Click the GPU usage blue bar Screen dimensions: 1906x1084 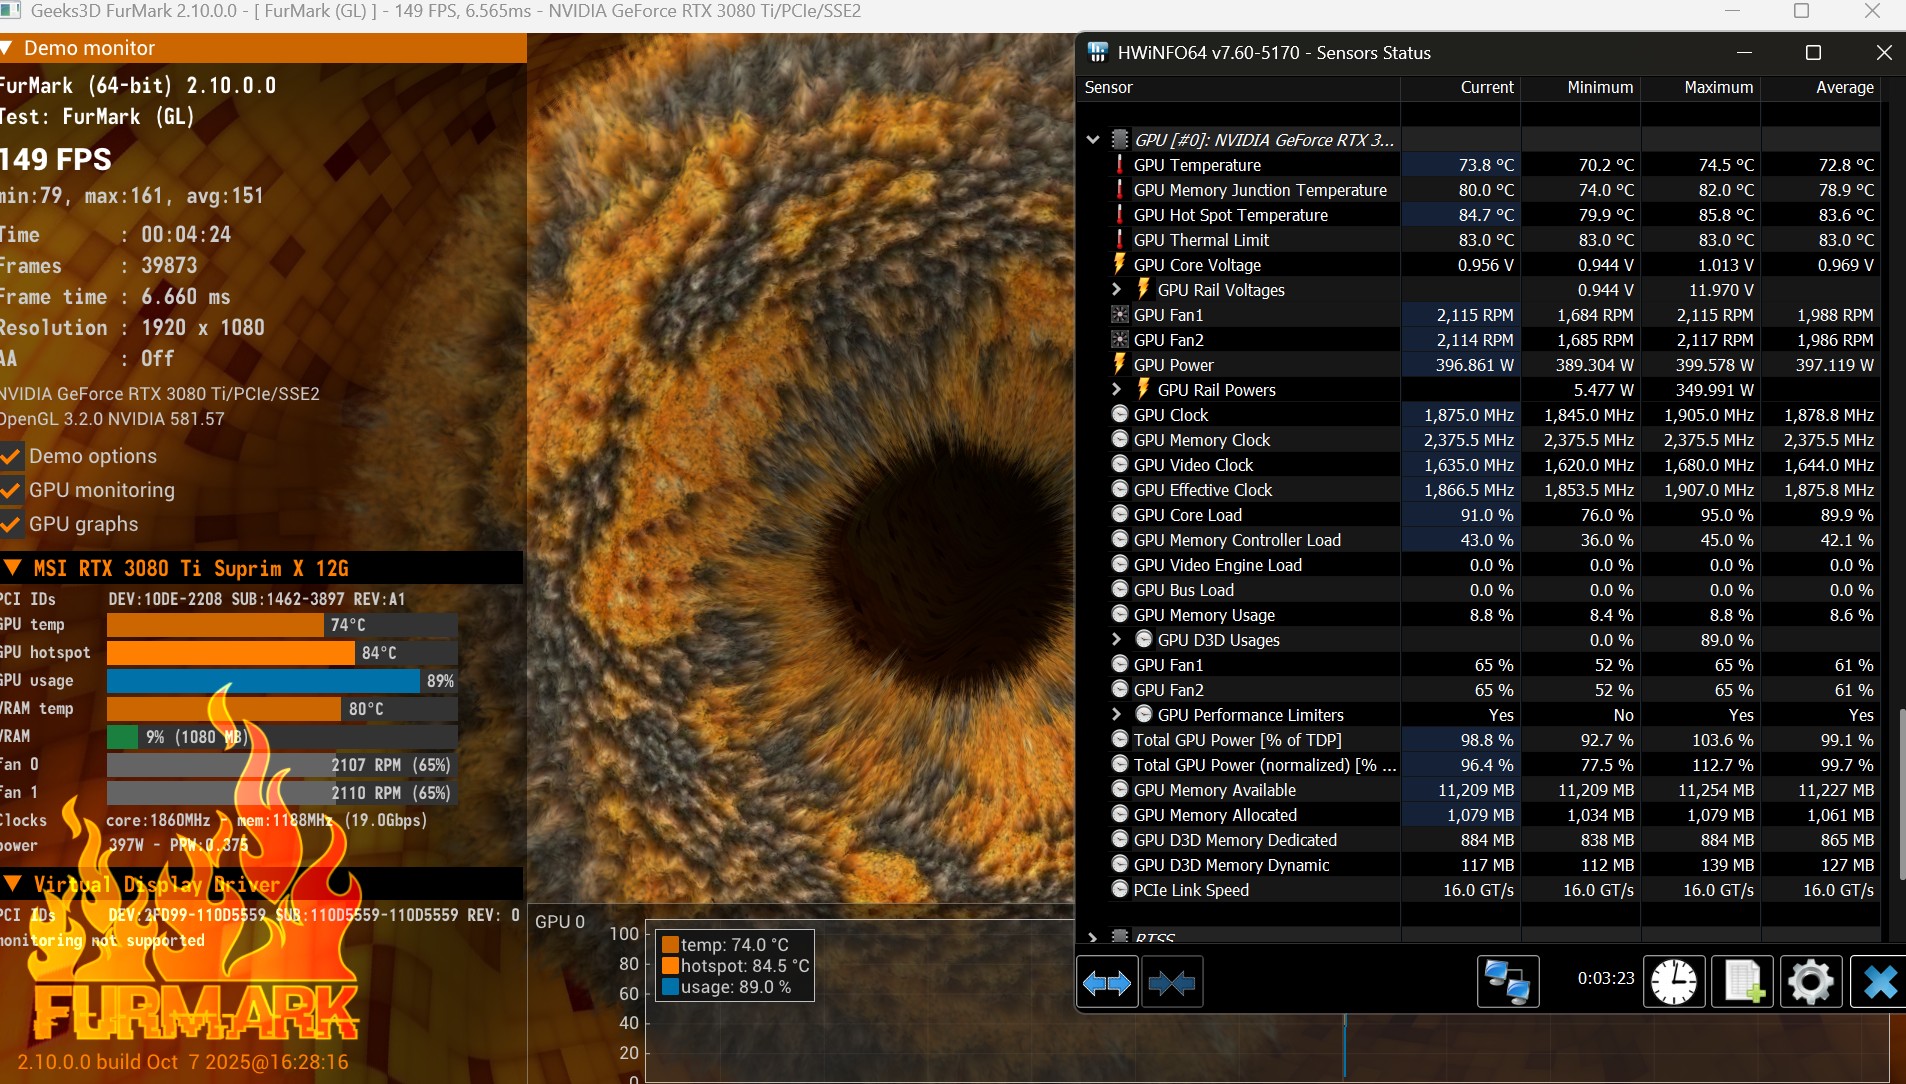(x=263, y=681)
